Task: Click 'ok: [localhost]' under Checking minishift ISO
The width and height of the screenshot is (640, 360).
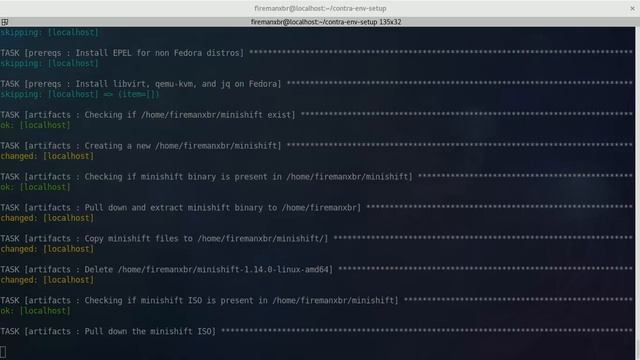Action: (x=36, y=311)
